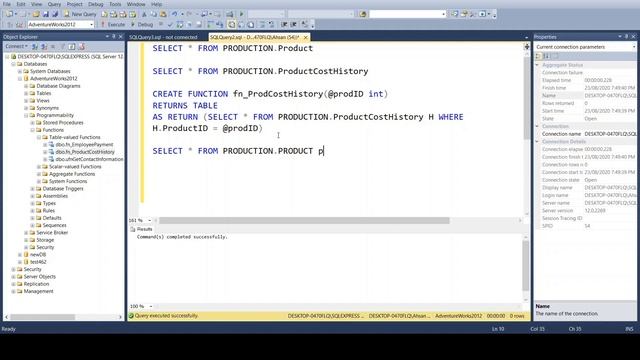Click the Decrease Indent icon

284,24
